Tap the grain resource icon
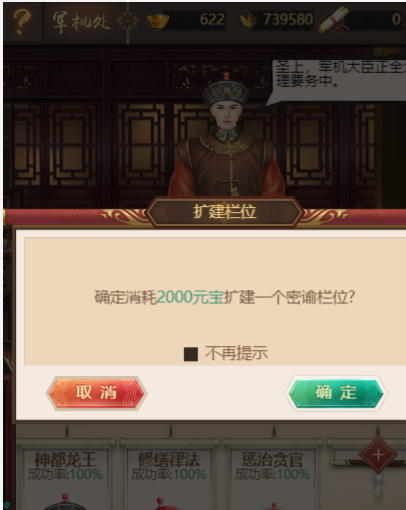406x510 pixels. click(246, 20)
